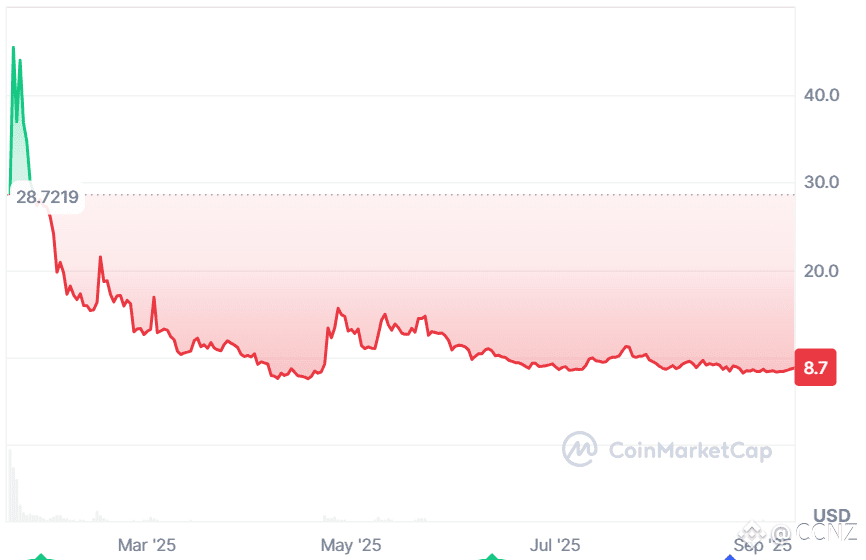Click the blue marker under Sep '25
The image size is (866, 560).
(730, 557)
